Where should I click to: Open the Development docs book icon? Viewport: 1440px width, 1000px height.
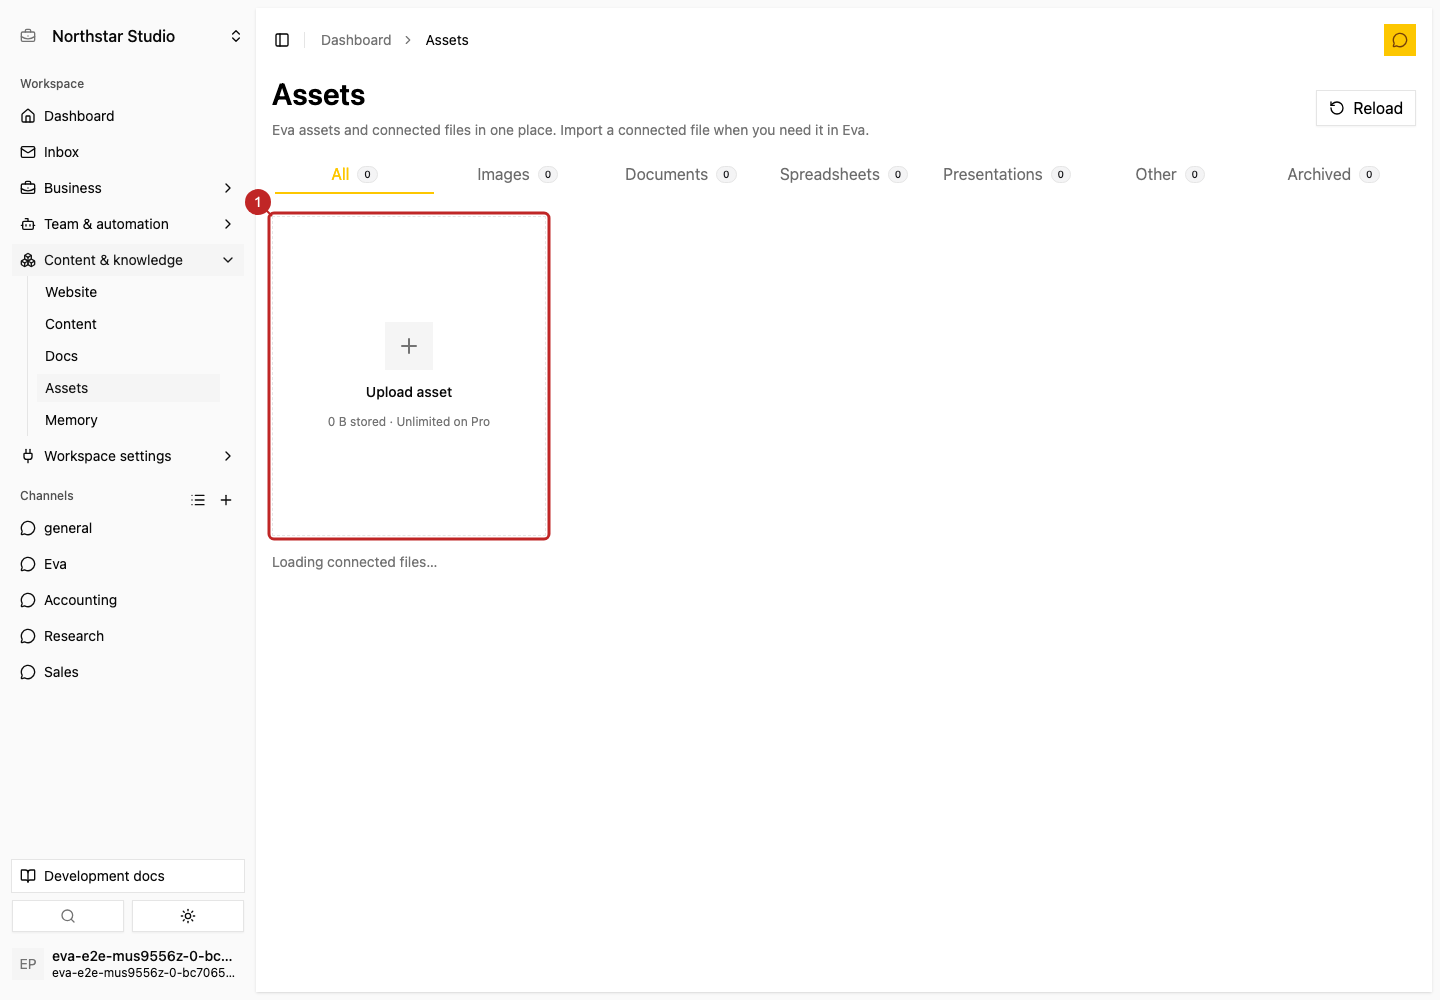click(28, 876)
